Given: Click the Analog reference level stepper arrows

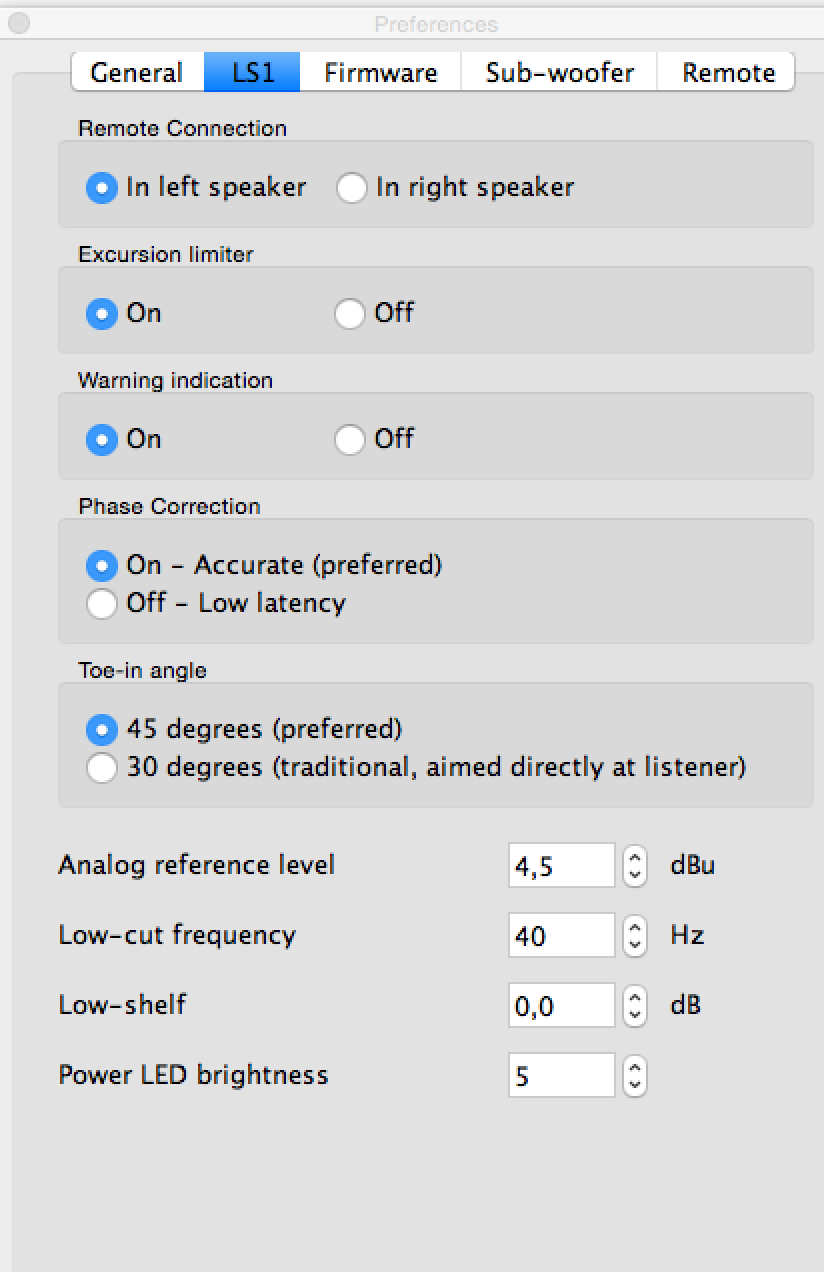Looking at the screenshot, I should pos(634,865).
